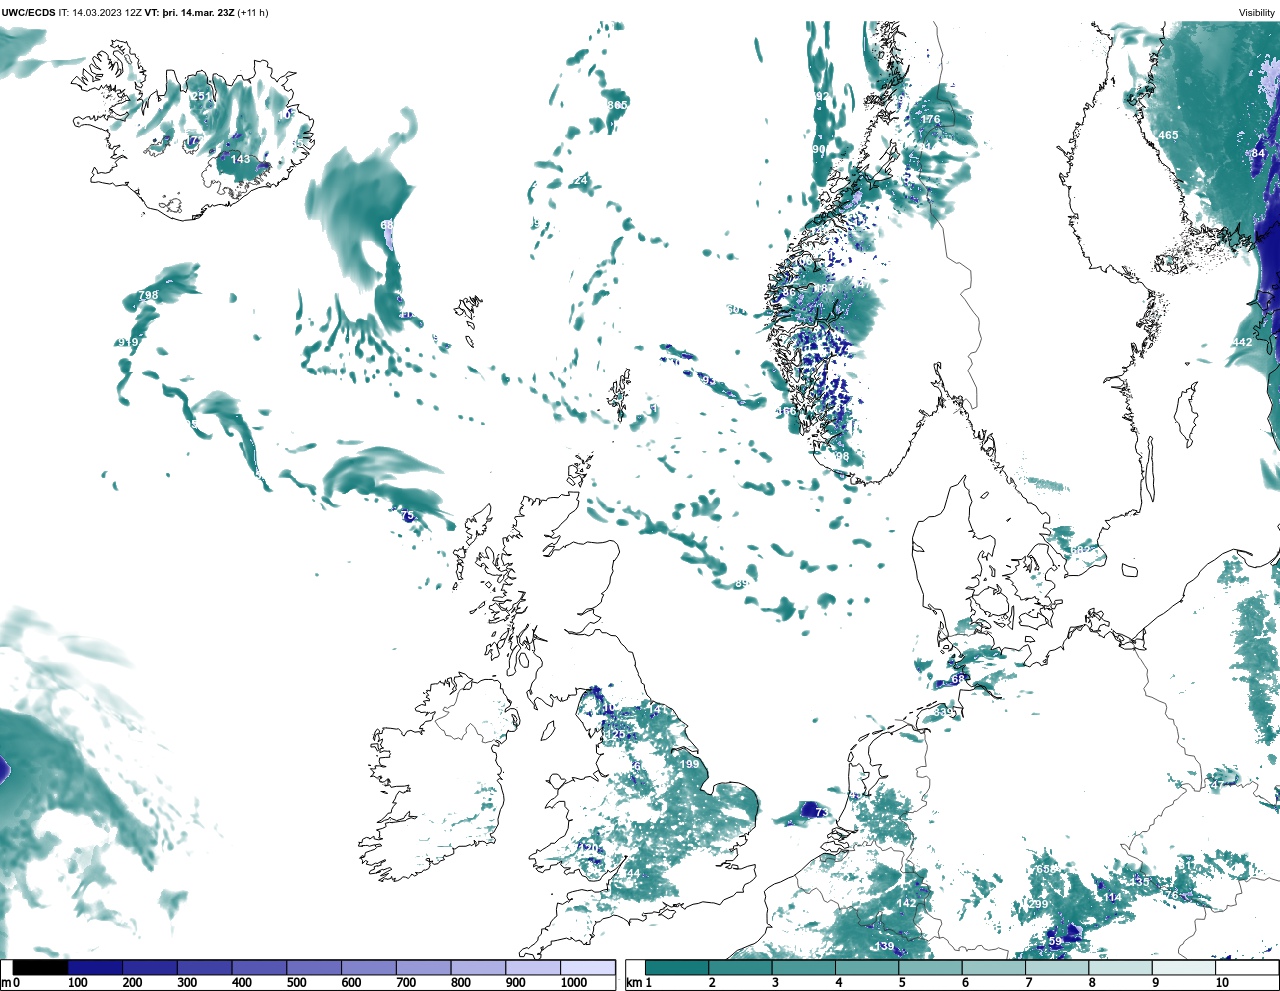Click the '798' value label over the Atlantic
The height and width of the screenshot is (991, 1280).
[148, 295]
